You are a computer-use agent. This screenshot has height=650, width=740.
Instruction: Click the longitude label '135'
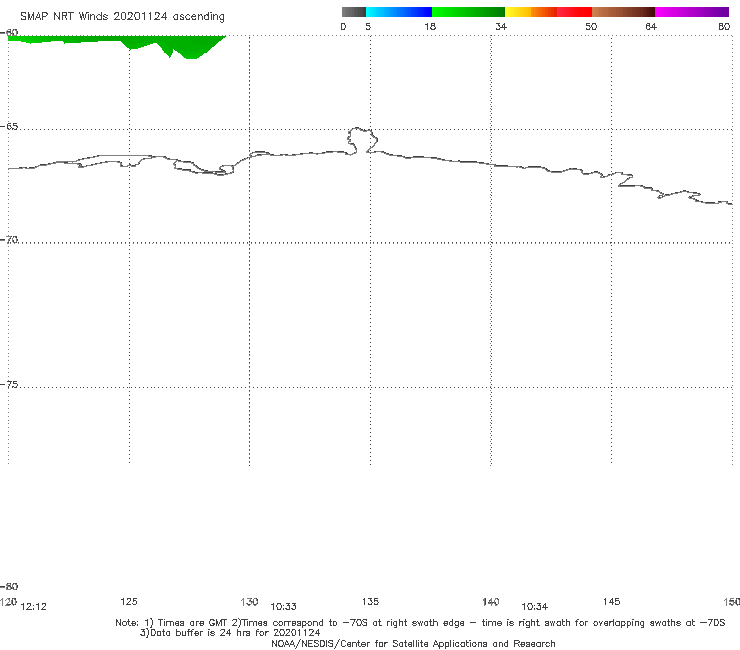[x=370, y=601]
